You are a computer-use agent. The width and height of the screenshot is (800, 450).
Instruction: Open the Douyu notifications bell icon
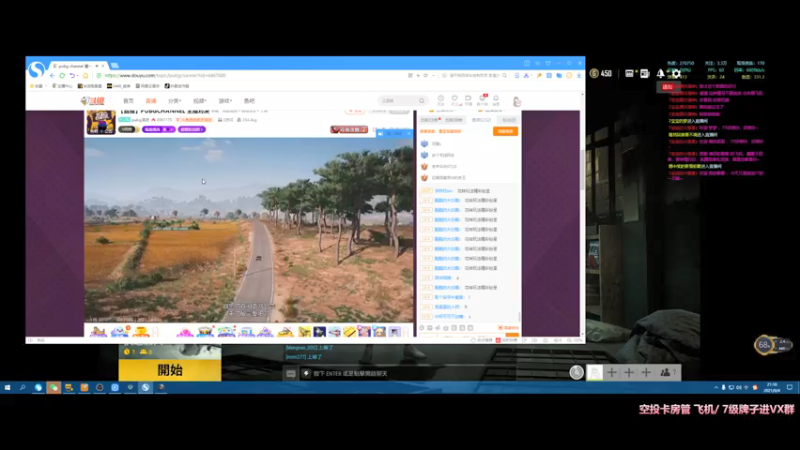496,99
